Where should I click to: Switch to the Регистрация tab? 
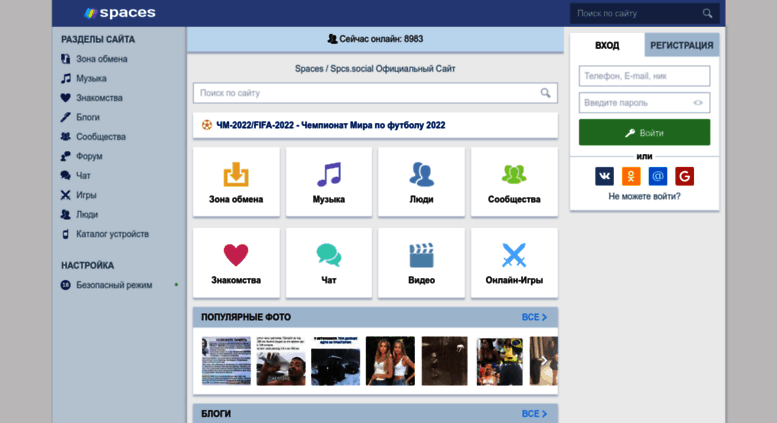[x=681, y=45]
